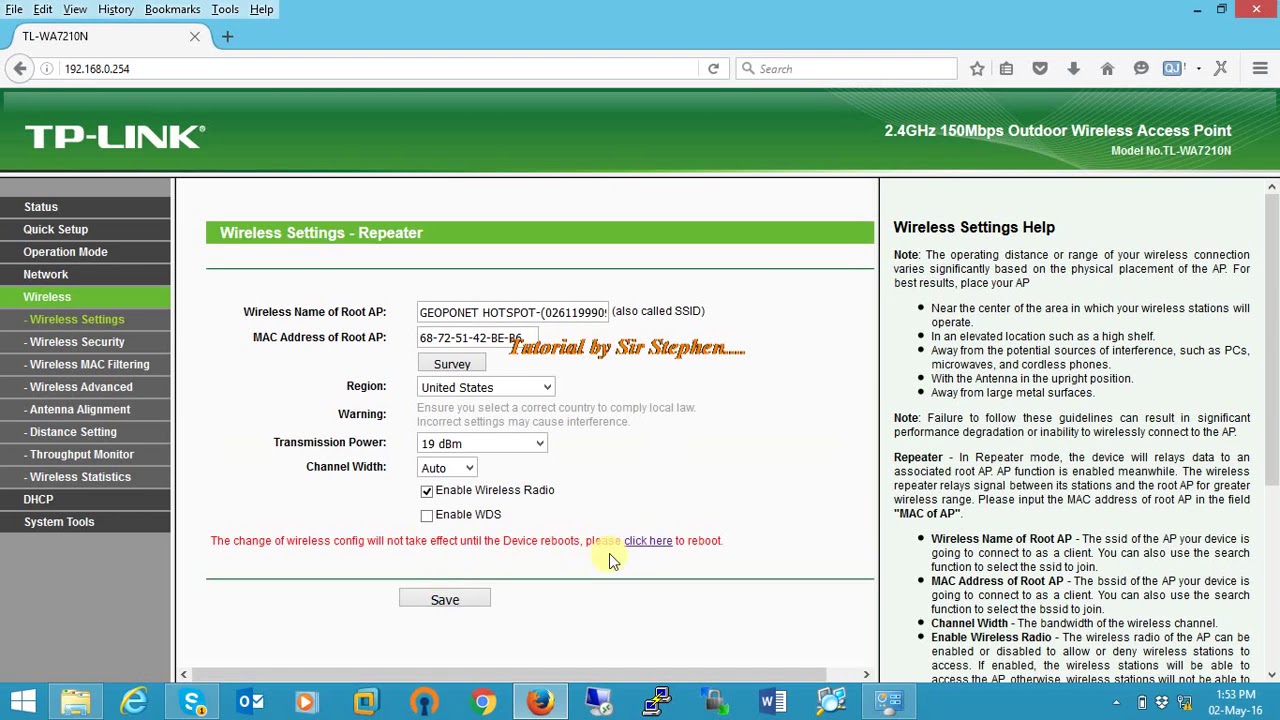Image resolution: width=1280 pixels, height=720 pixels.
Task: Show site information icon in address bar
Action: [47, 68]
